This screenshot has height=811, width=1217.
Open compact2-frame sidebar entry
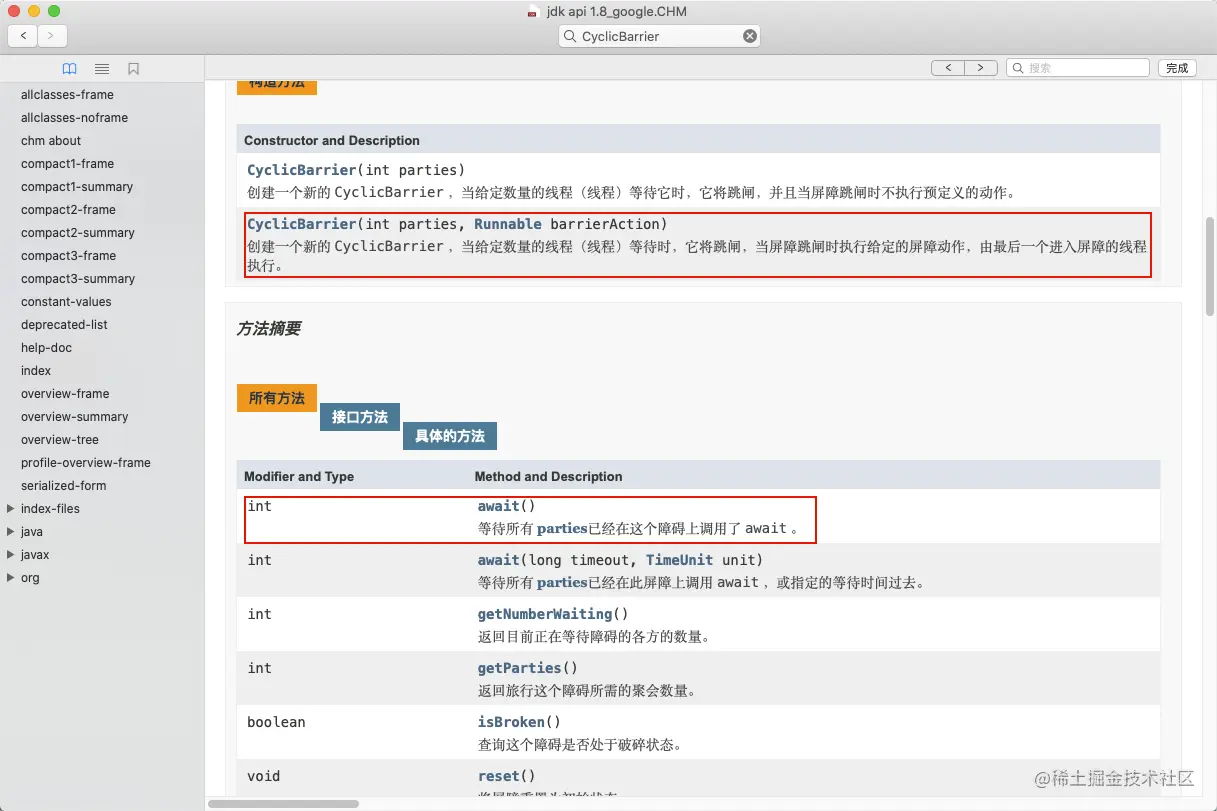coord(68,210)
